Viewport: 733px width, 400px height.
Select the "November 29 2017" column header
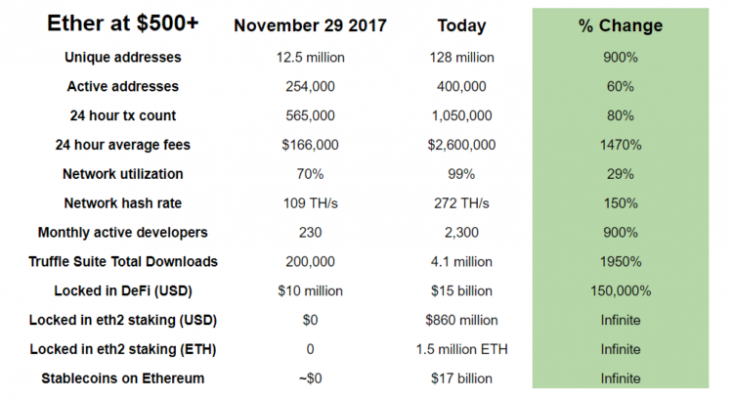click(x=310, y=25)
